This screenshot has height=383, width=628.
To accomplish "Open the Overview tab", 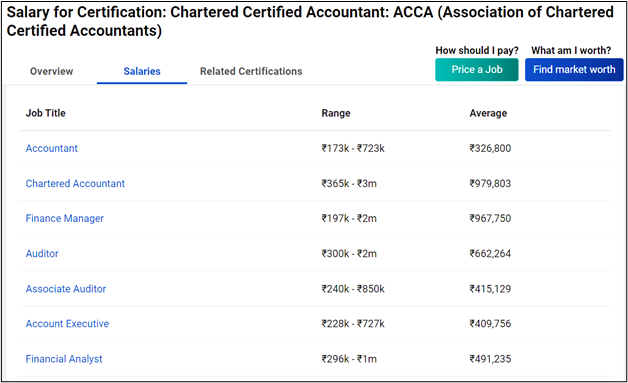I will [x=51, y=71].
